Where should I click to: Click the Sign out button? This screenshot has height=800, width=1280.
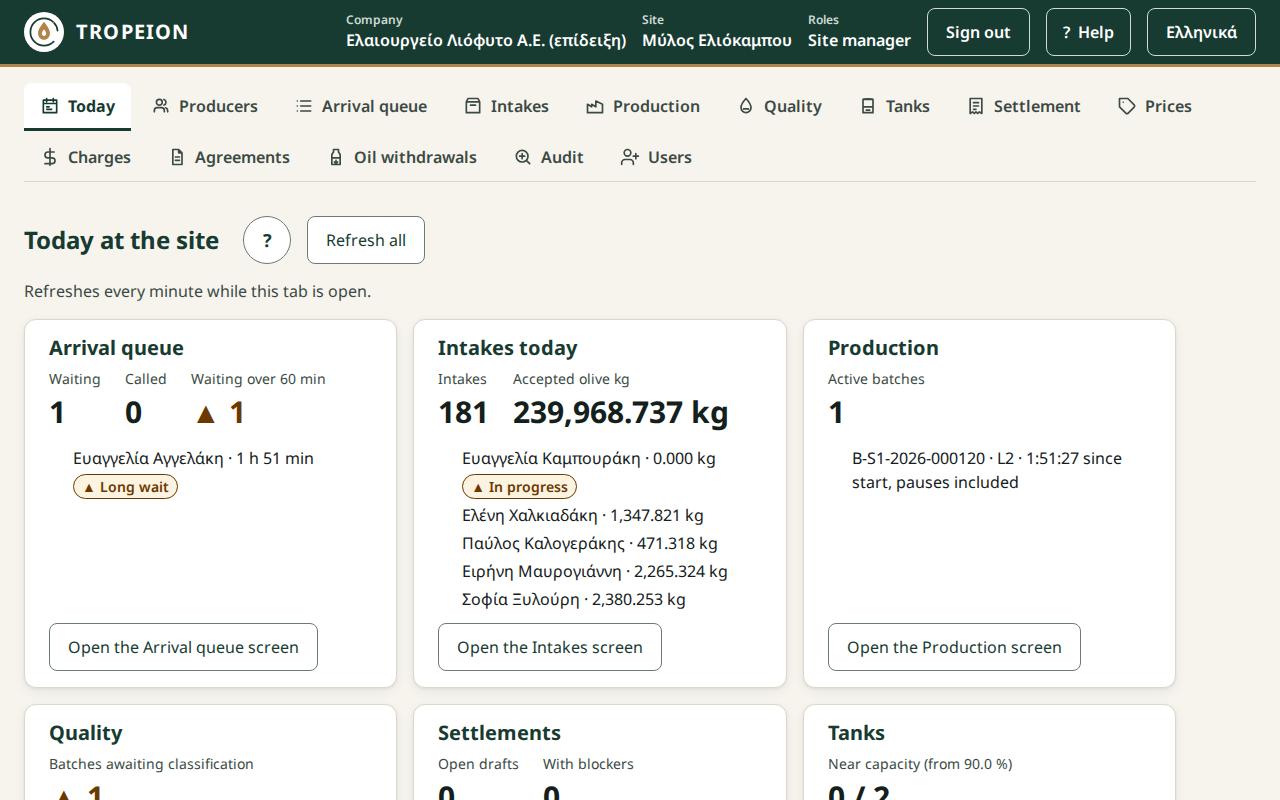978,32
